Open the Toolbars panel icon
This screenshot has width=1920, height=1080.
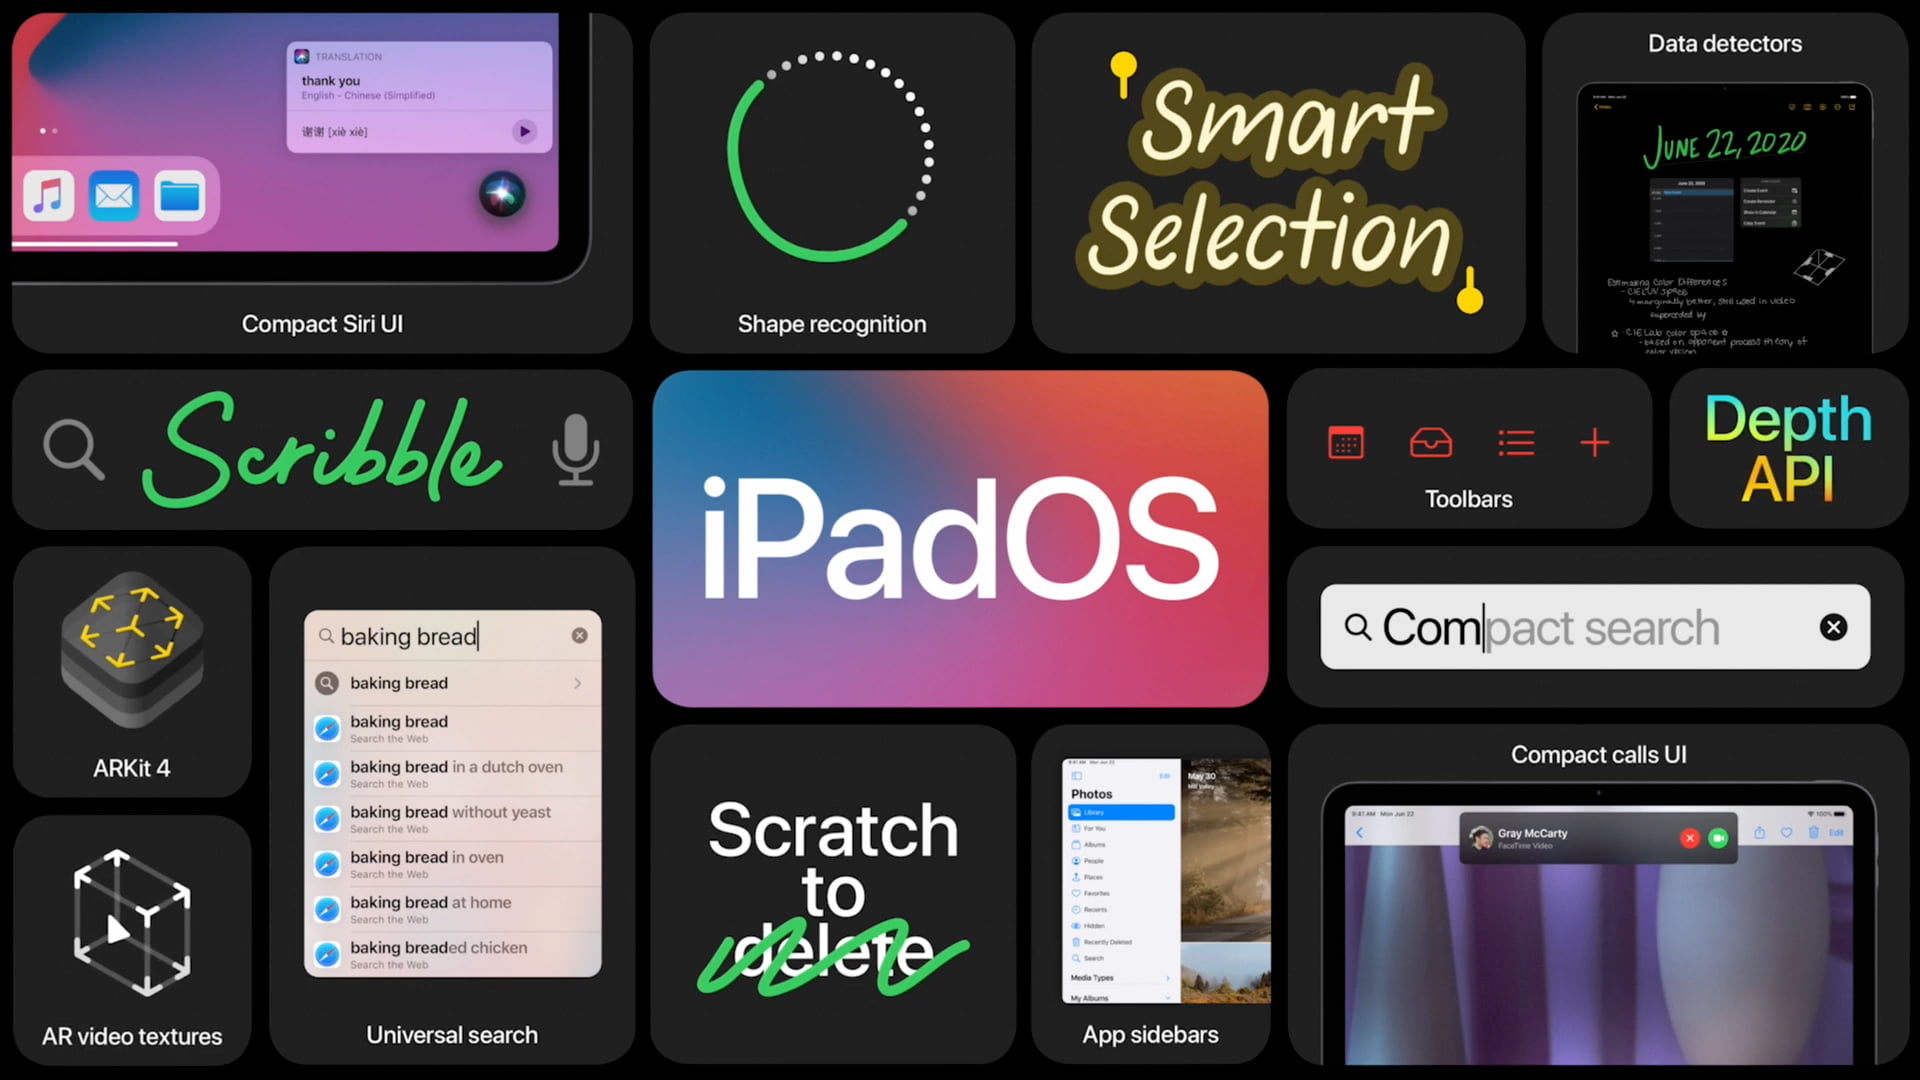point(1348,444)
